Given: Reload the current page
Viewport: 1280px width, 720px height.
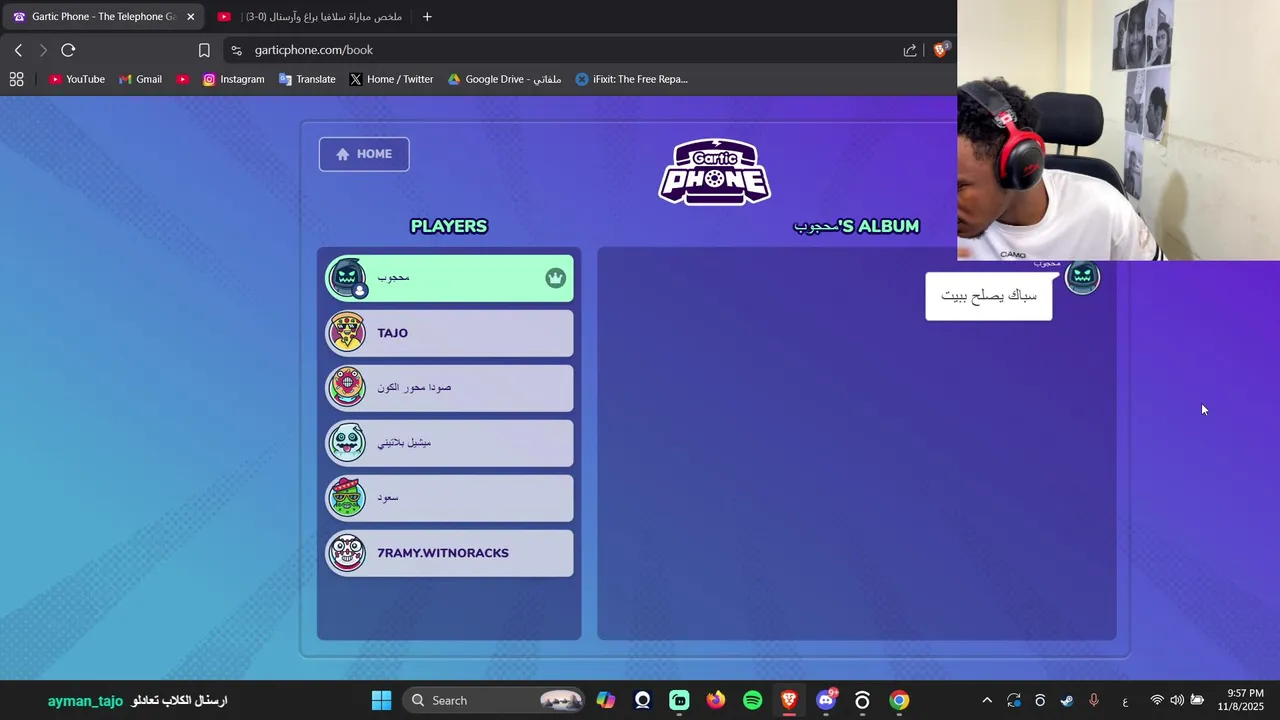Looking at the screenshot, I should (x=68, y=50).
